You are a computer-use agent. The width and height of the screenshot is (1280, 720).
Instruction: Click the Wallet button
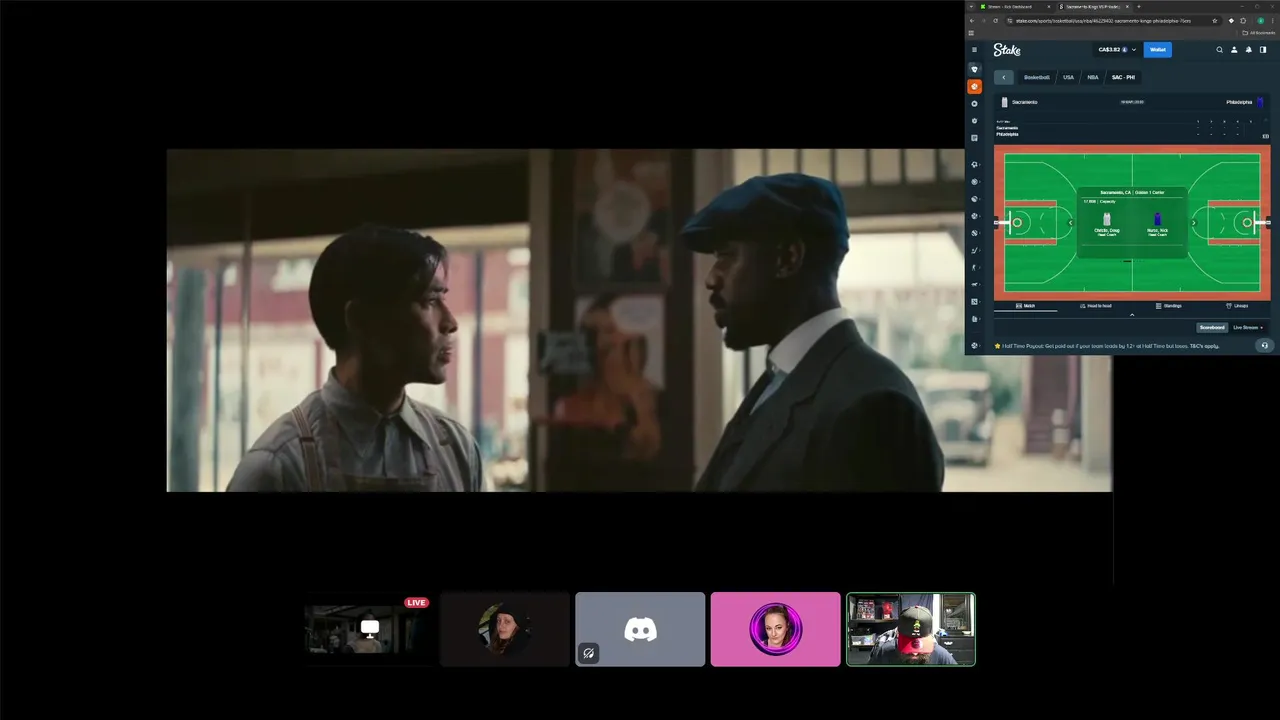1157,49
